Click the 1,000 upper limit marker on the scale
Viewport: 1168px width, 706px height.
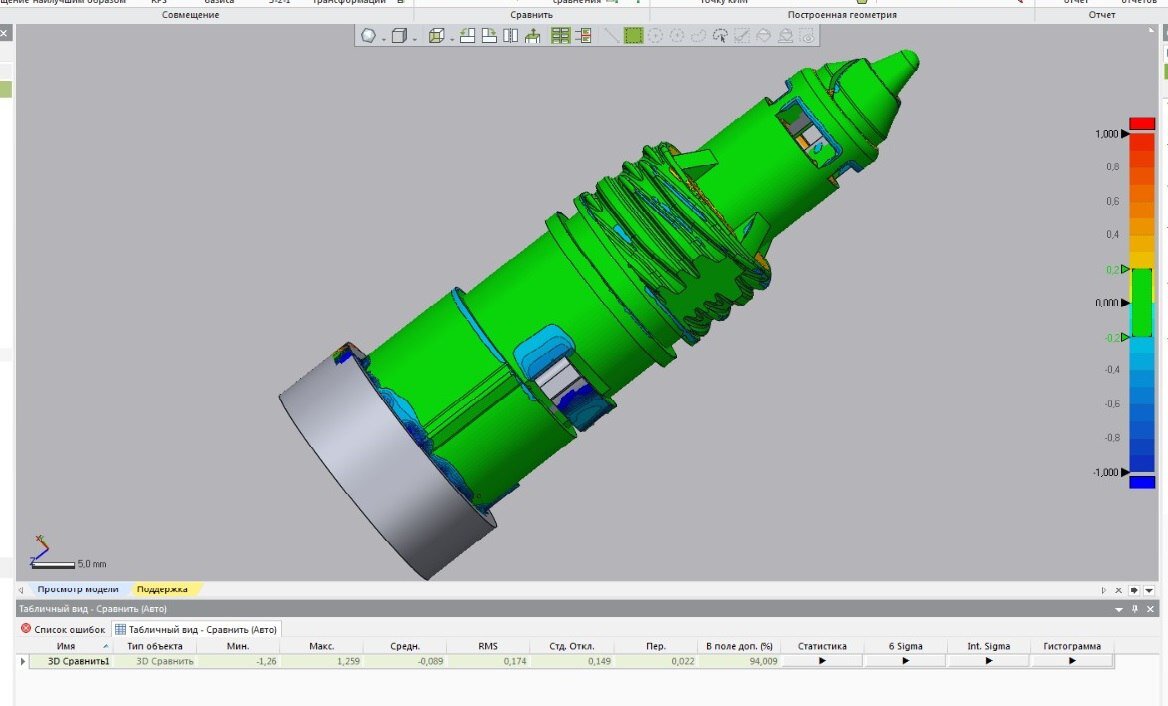(x=1126, y=134)
